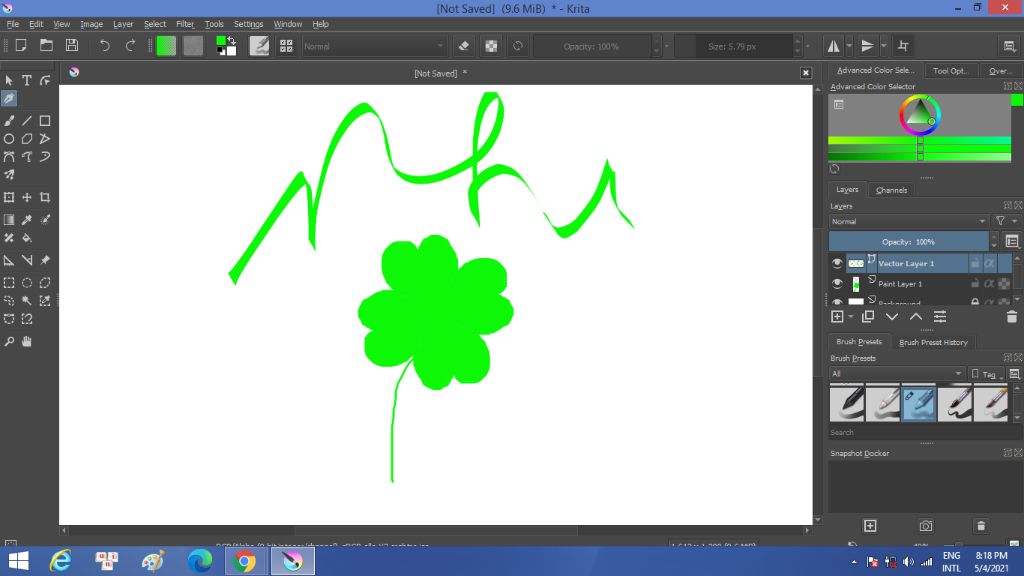Open the Layer menu
The width and height of the screenshot is (1024, 576).
123,24
